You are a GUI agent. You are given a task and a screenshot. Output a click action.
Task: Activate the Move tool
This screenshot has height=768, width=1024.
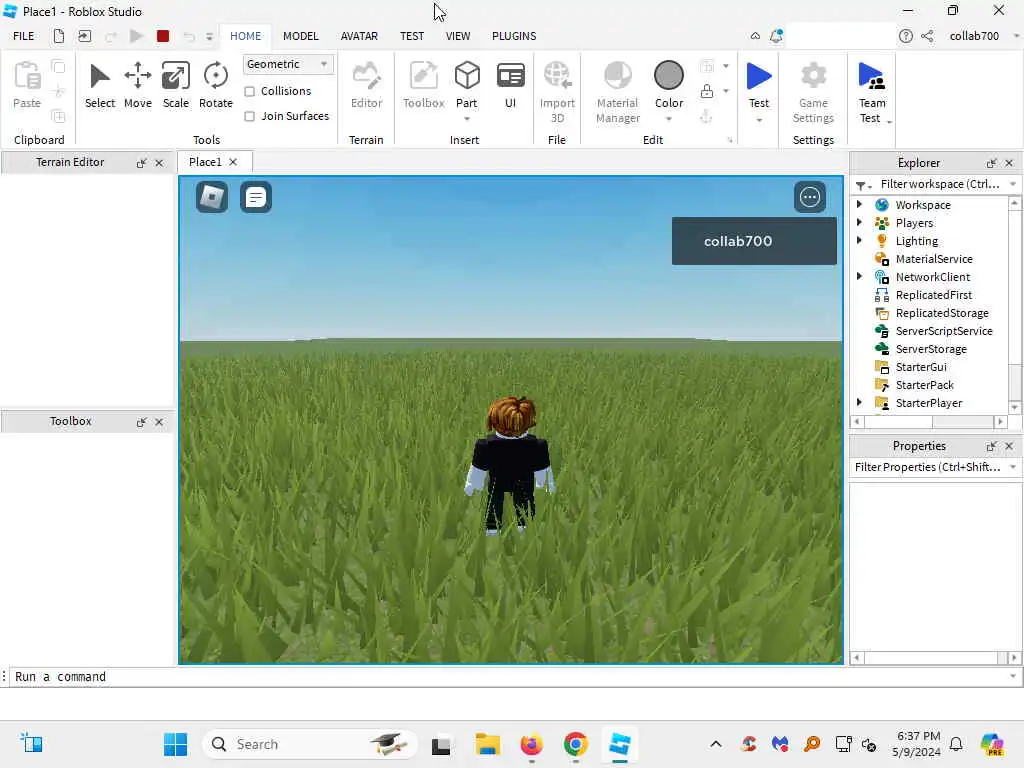138,85
